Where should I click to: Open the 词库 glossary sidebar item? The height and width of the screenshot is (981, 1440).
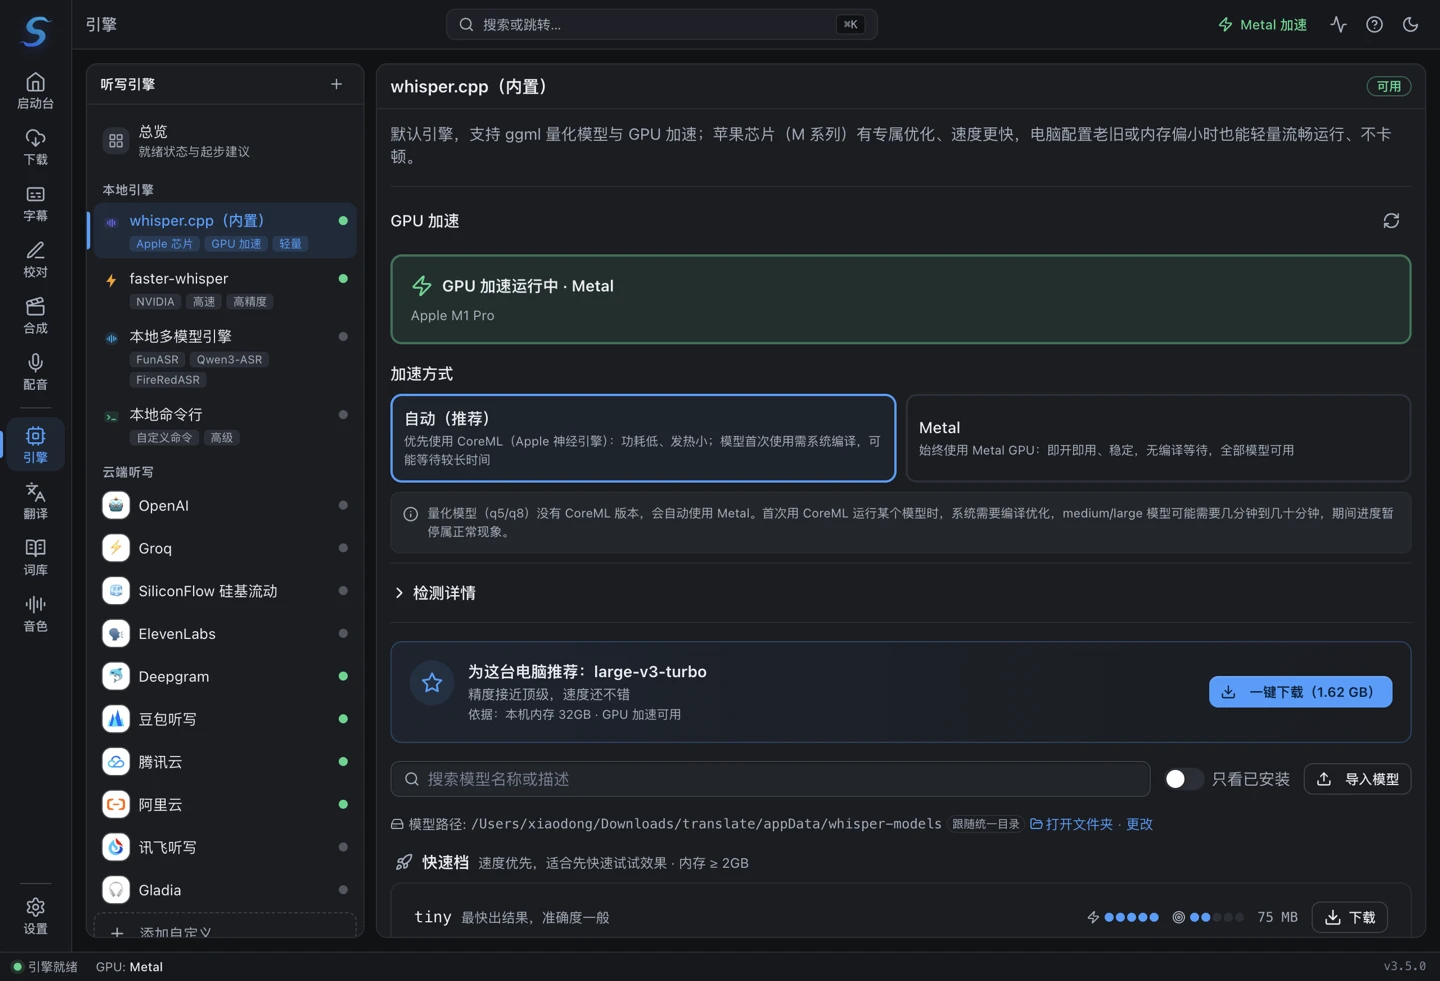click(x=35, y=556)
